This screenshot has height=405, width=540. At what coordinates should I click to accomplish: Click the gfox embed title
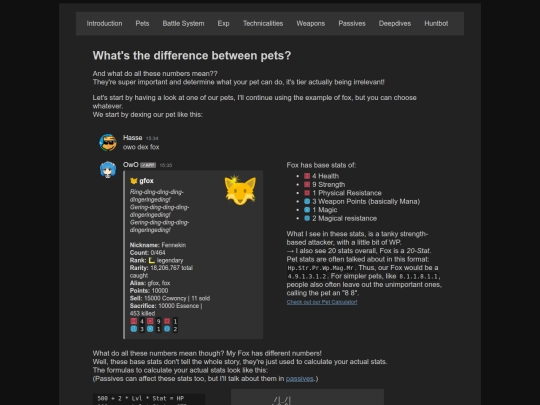pos(146,181)
